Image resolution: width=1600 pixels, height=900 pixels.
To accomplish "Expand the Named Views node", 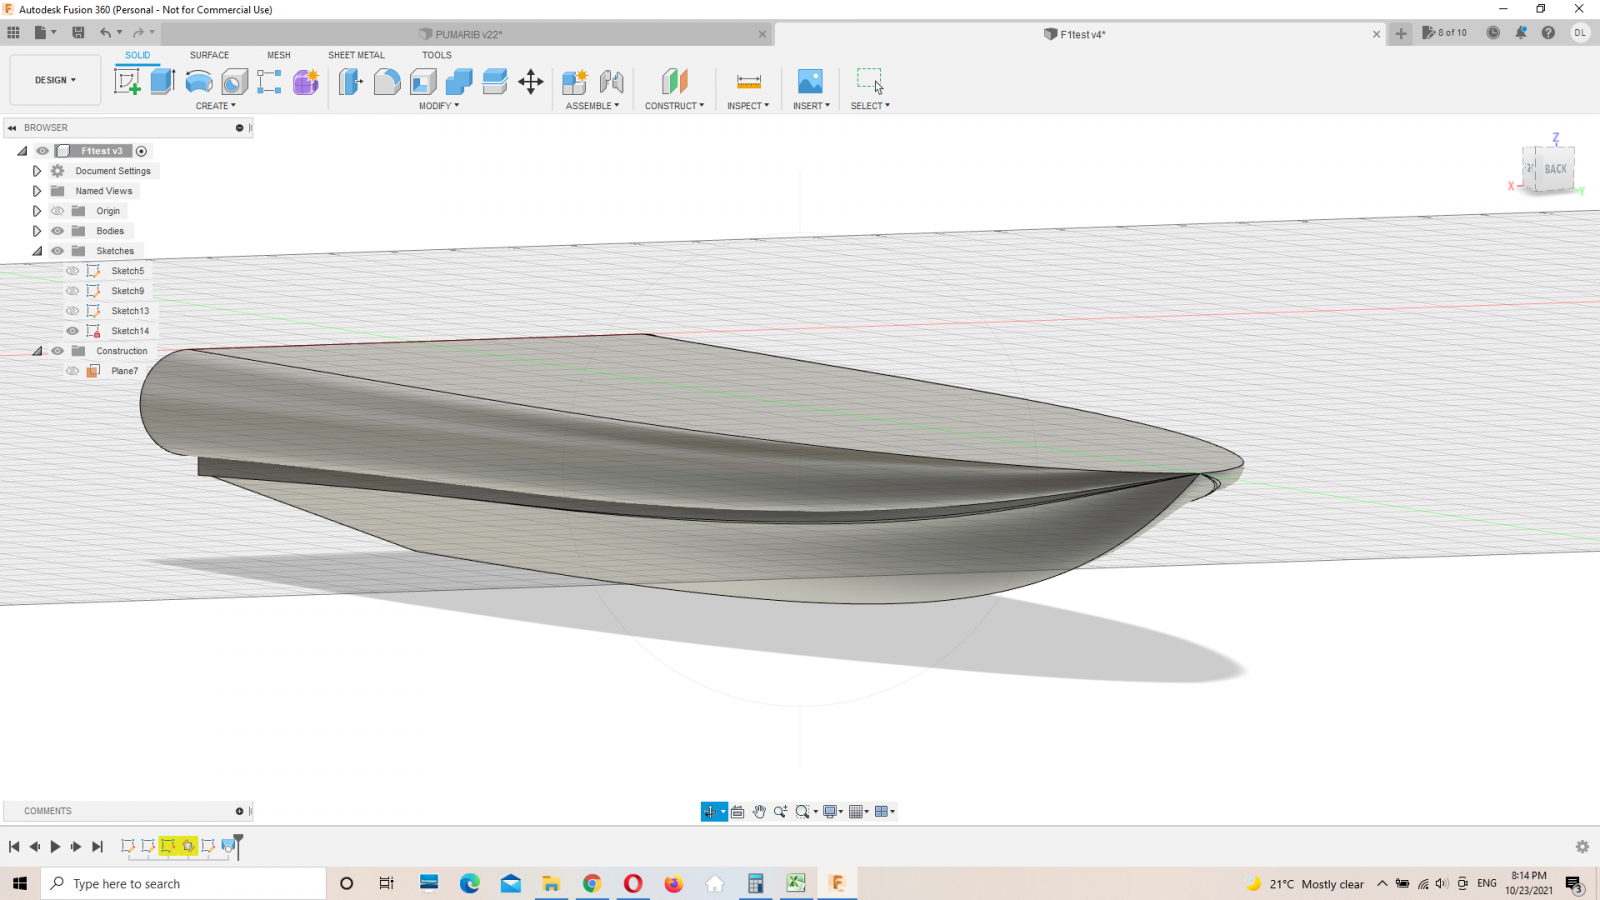I will tap(37, 191).
